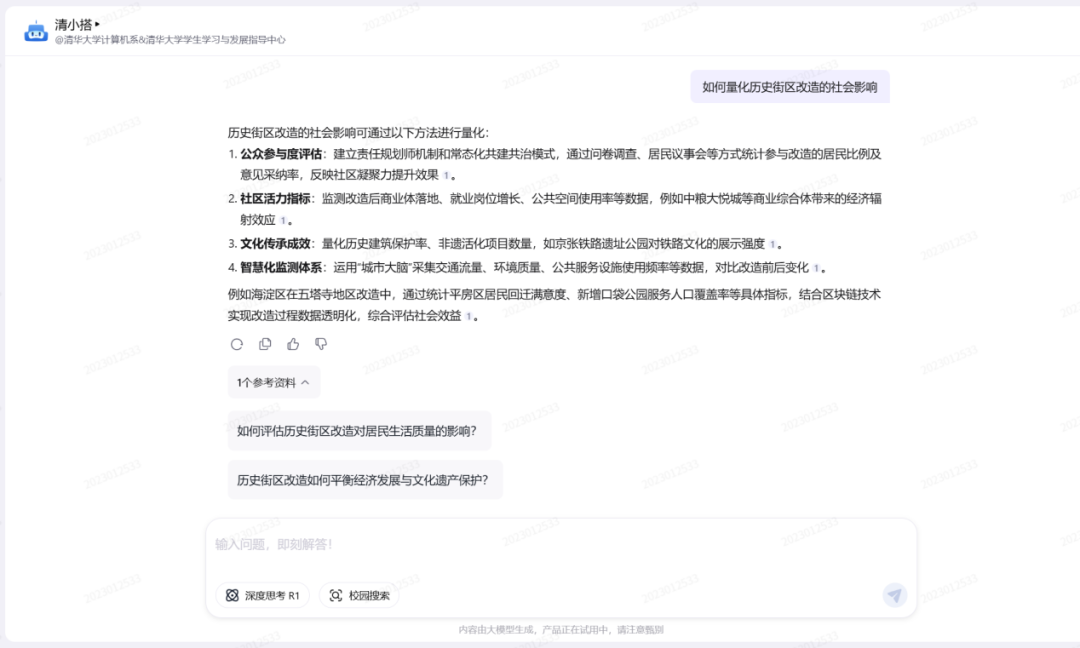Enable 校园搜索 mode
Viewport: 1080px width, 648px height.
(x=359, y=594)
